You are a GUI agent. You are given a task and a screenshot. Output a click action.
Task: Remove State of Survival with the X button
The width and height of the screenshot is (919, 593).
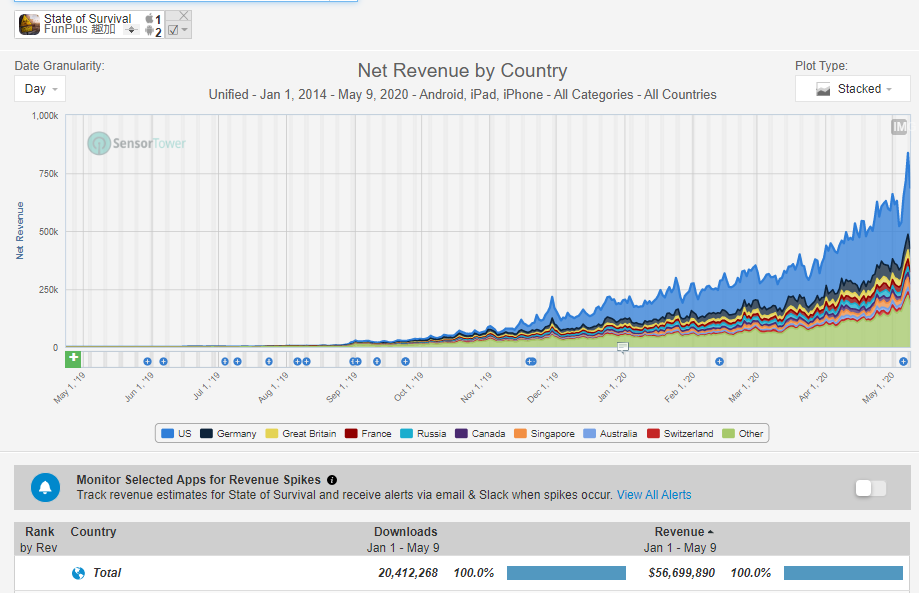click(183, 16)
